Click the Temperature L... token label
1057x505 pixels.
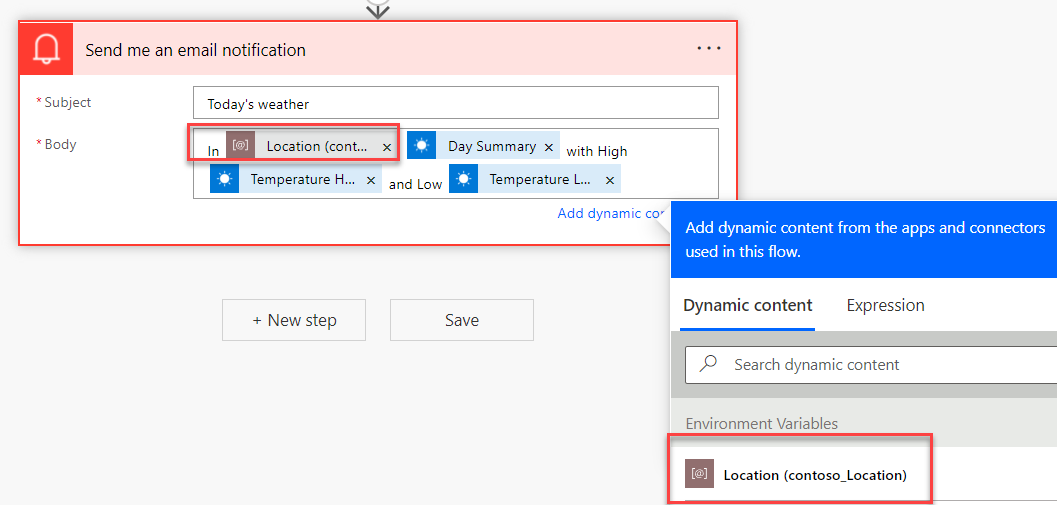[x=541, y=179]
